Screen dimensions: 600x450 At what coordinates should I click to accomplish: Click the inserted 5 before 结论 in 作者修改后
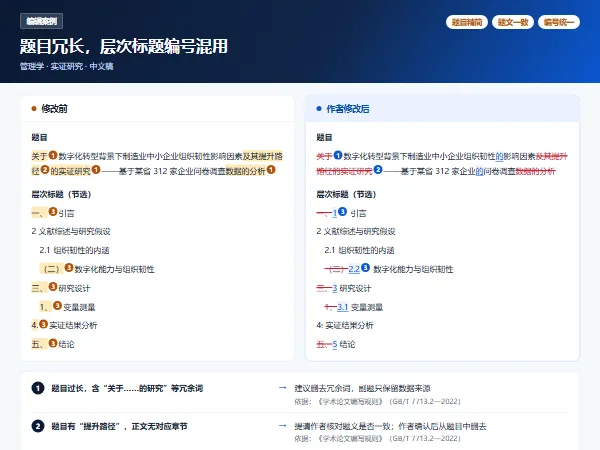[335, 344]
